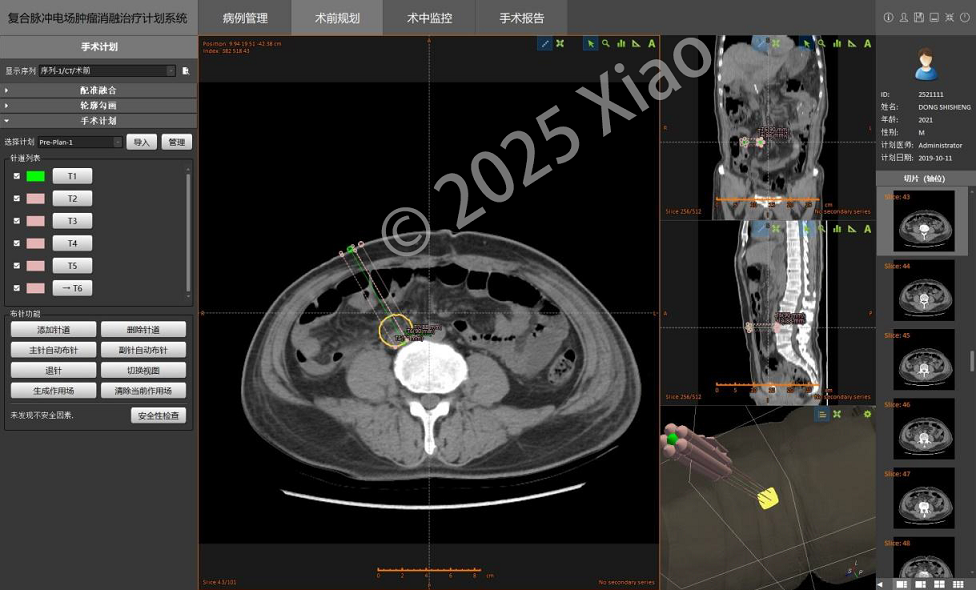Open the display series dropdown
Screen dimensions: 976x590
point(108,71)
